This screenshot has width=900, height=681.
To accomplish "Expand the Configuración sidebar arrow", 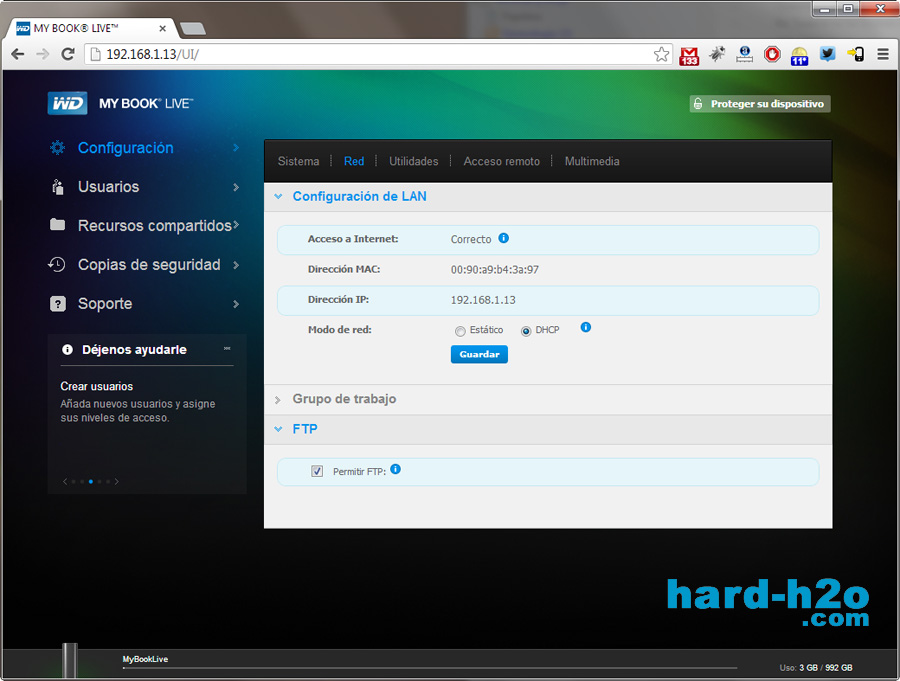I will pyautogui.click(x=236, y=148).
